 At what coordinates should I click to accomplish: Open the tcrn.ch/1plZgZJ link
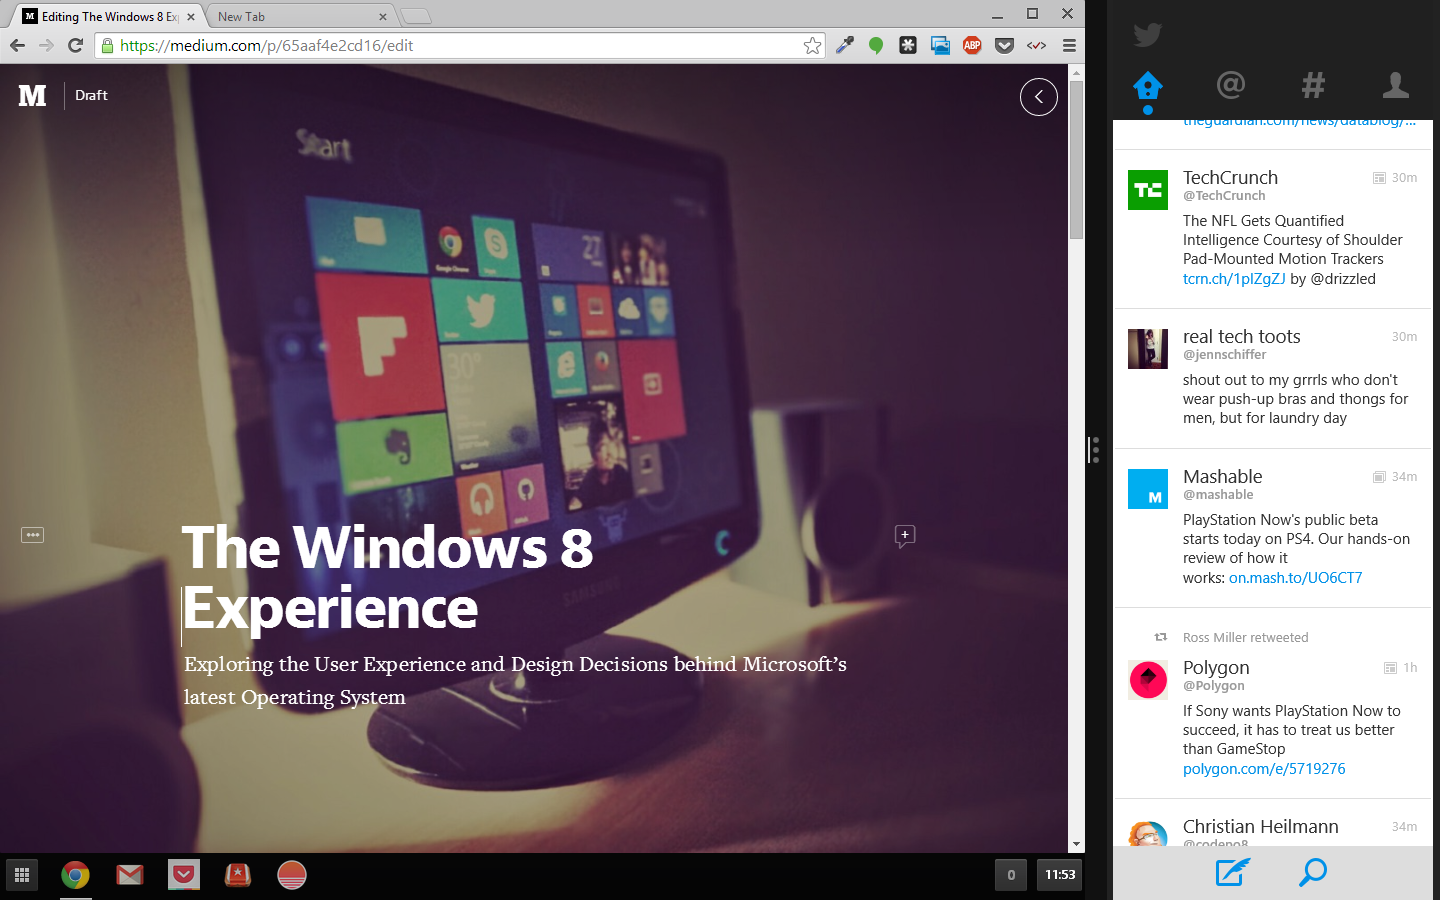(x=1234, y=279)
